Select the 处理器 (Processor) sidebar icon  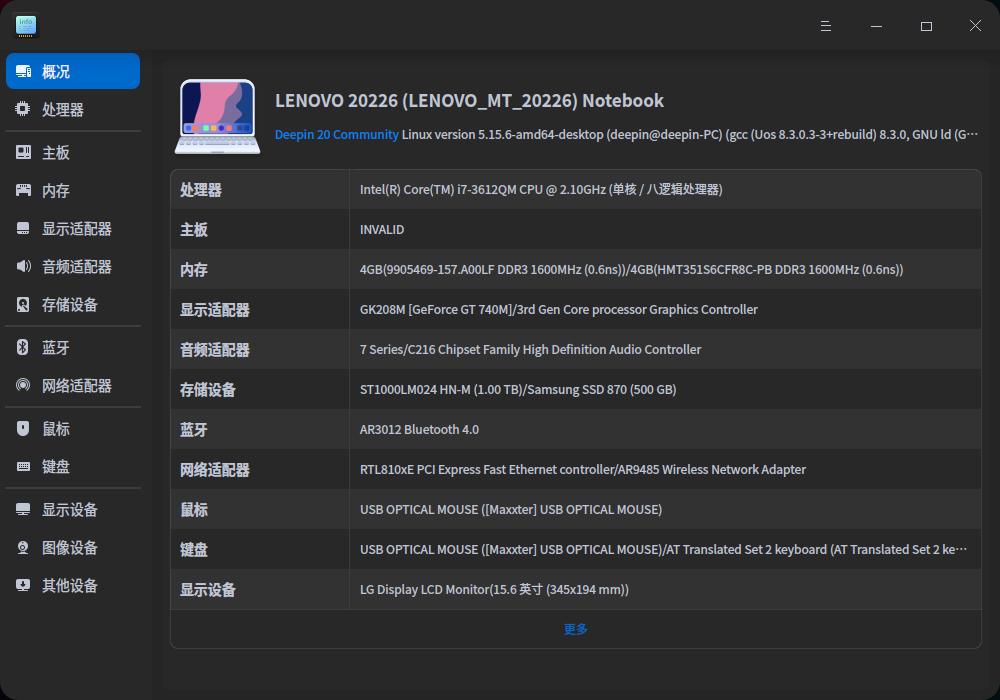pos(22,109)
